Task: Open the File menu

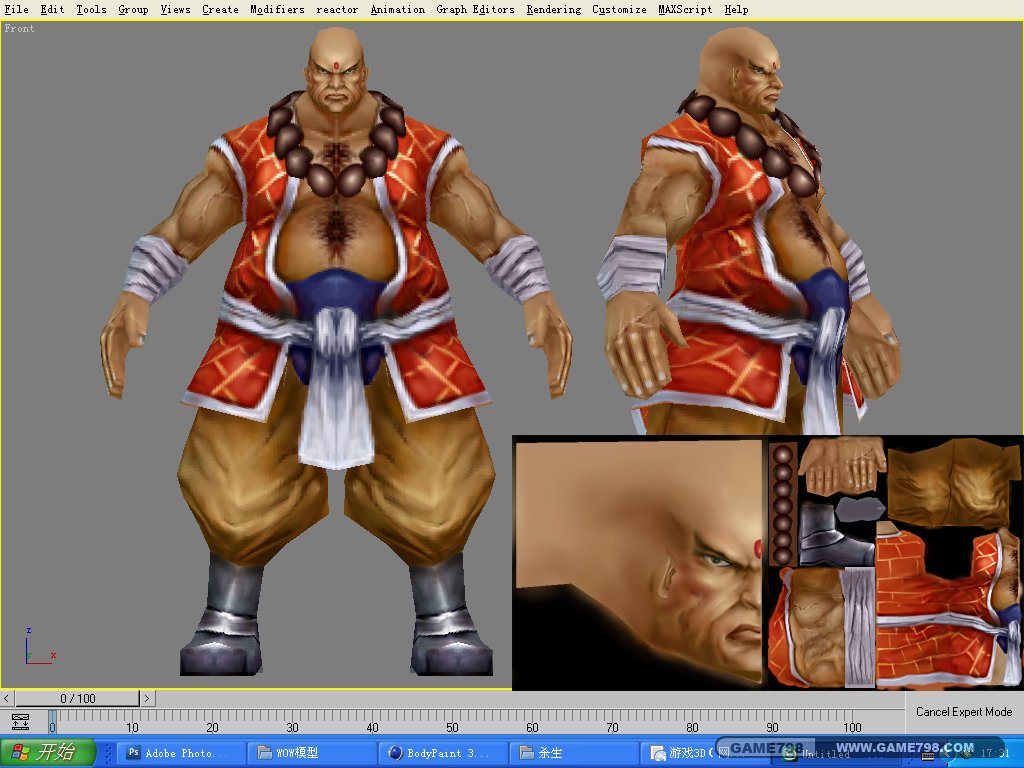Action: tap(16, 9)
